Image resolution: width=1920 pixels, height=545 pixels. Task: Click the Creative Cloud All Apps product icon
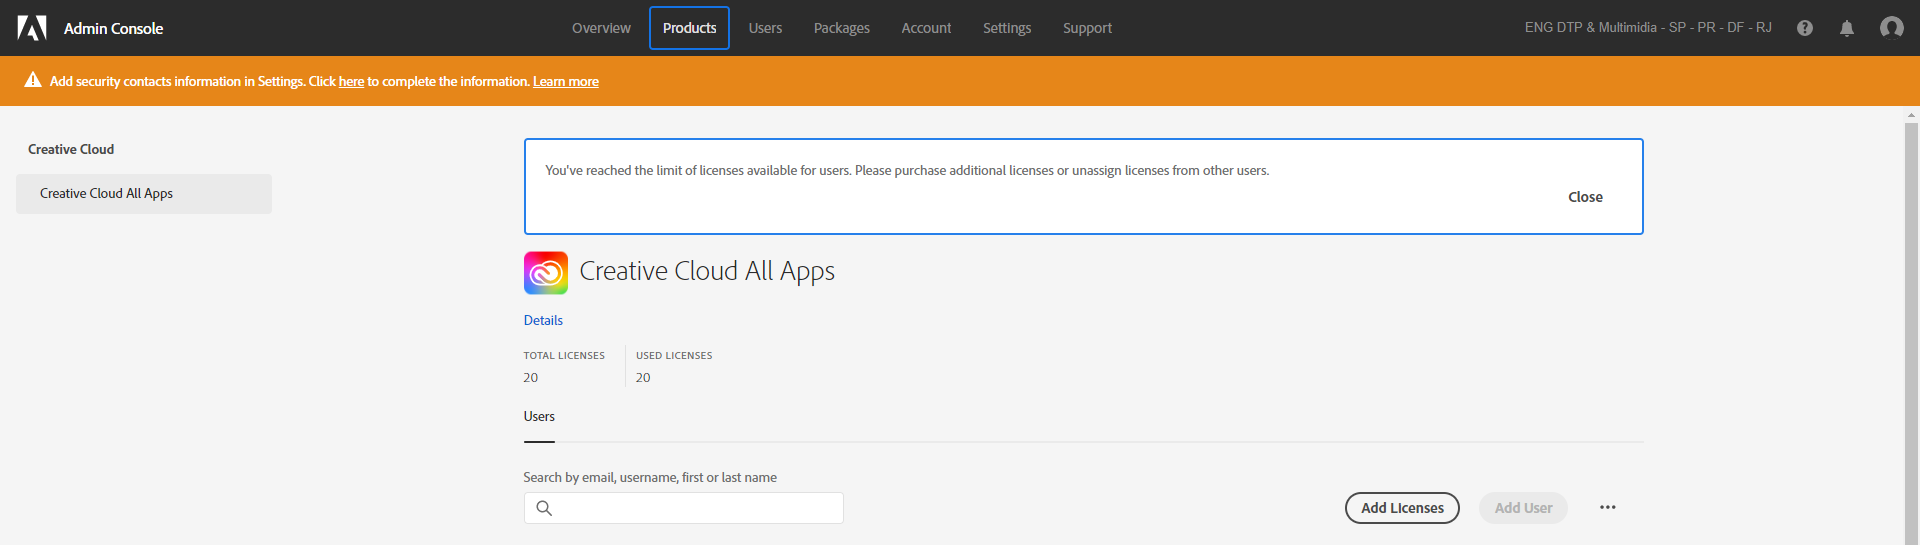[x=546, y=273]
